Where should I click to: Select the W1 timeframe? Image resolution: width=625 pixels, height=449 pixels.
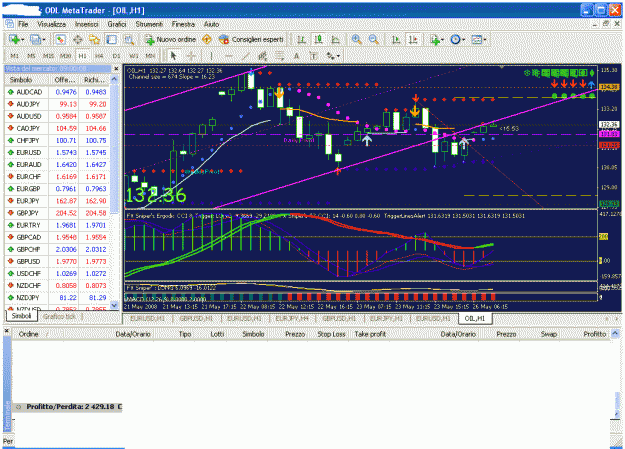click(134, 56)
